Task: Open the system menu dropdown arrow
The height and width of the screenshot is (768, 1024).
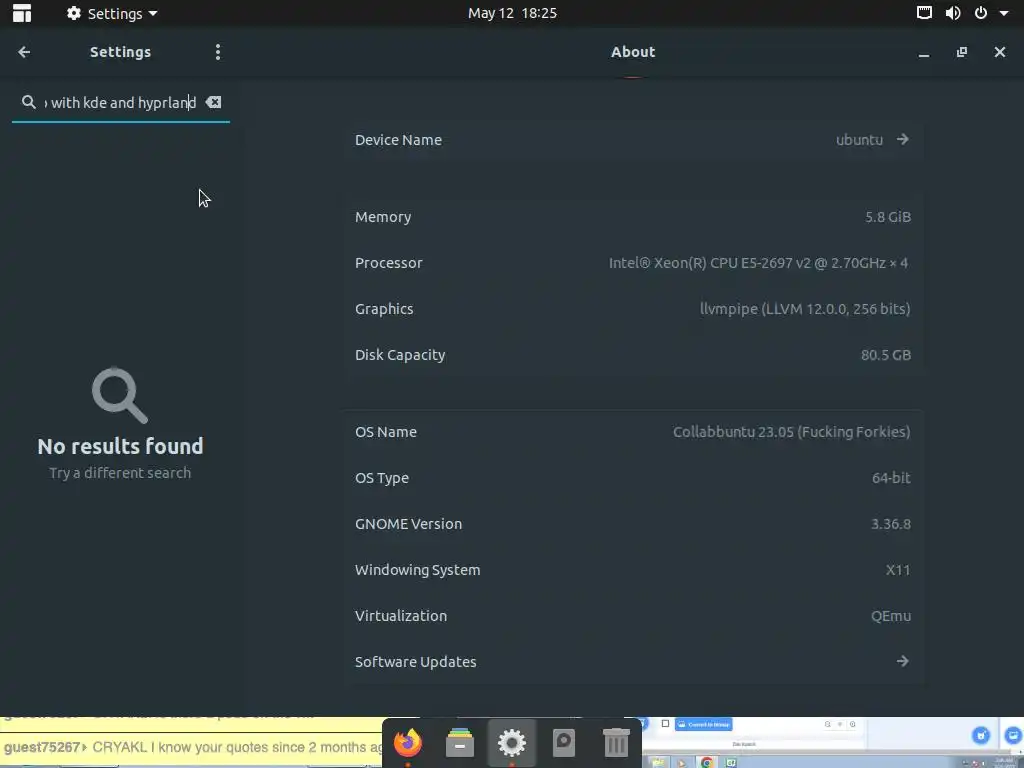Action: coord(1004,13)
